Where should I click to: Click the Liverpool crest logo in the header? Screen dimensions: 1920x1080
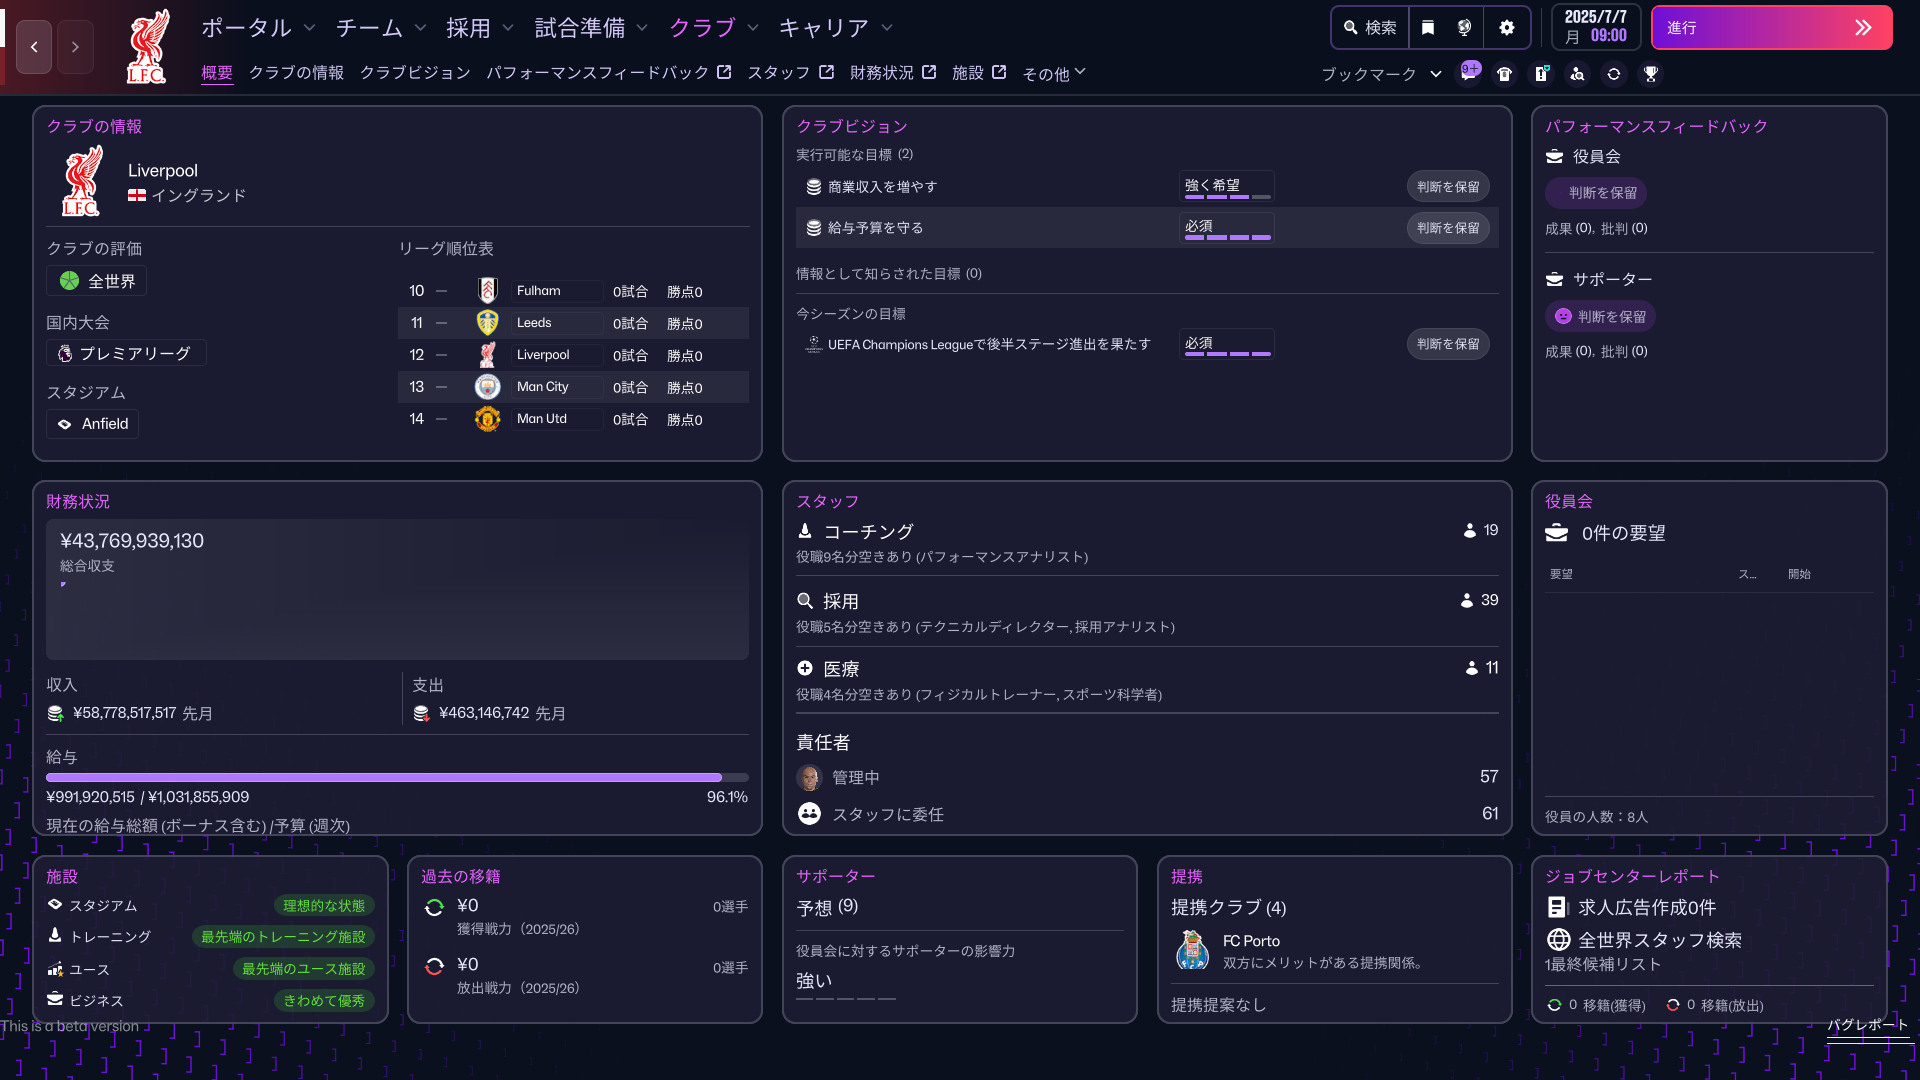tap(147, 47)
